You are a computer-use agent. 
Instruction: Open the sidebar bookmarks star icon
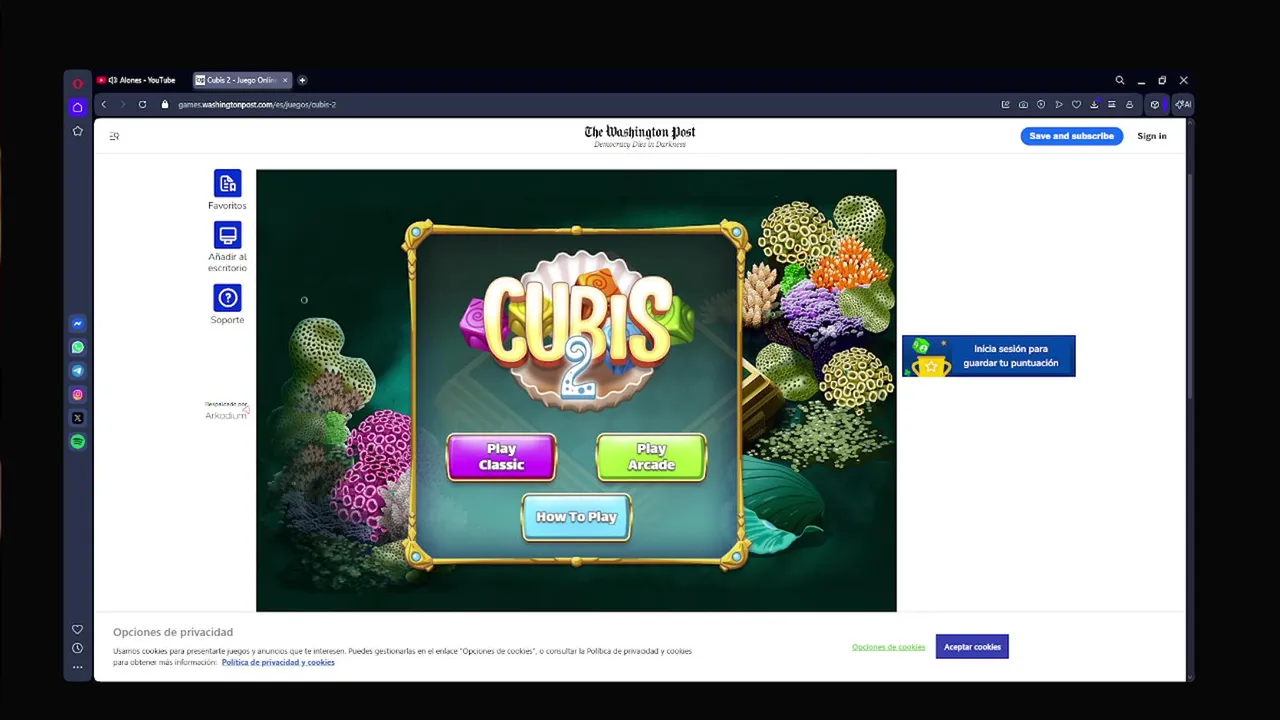(77, 131)
